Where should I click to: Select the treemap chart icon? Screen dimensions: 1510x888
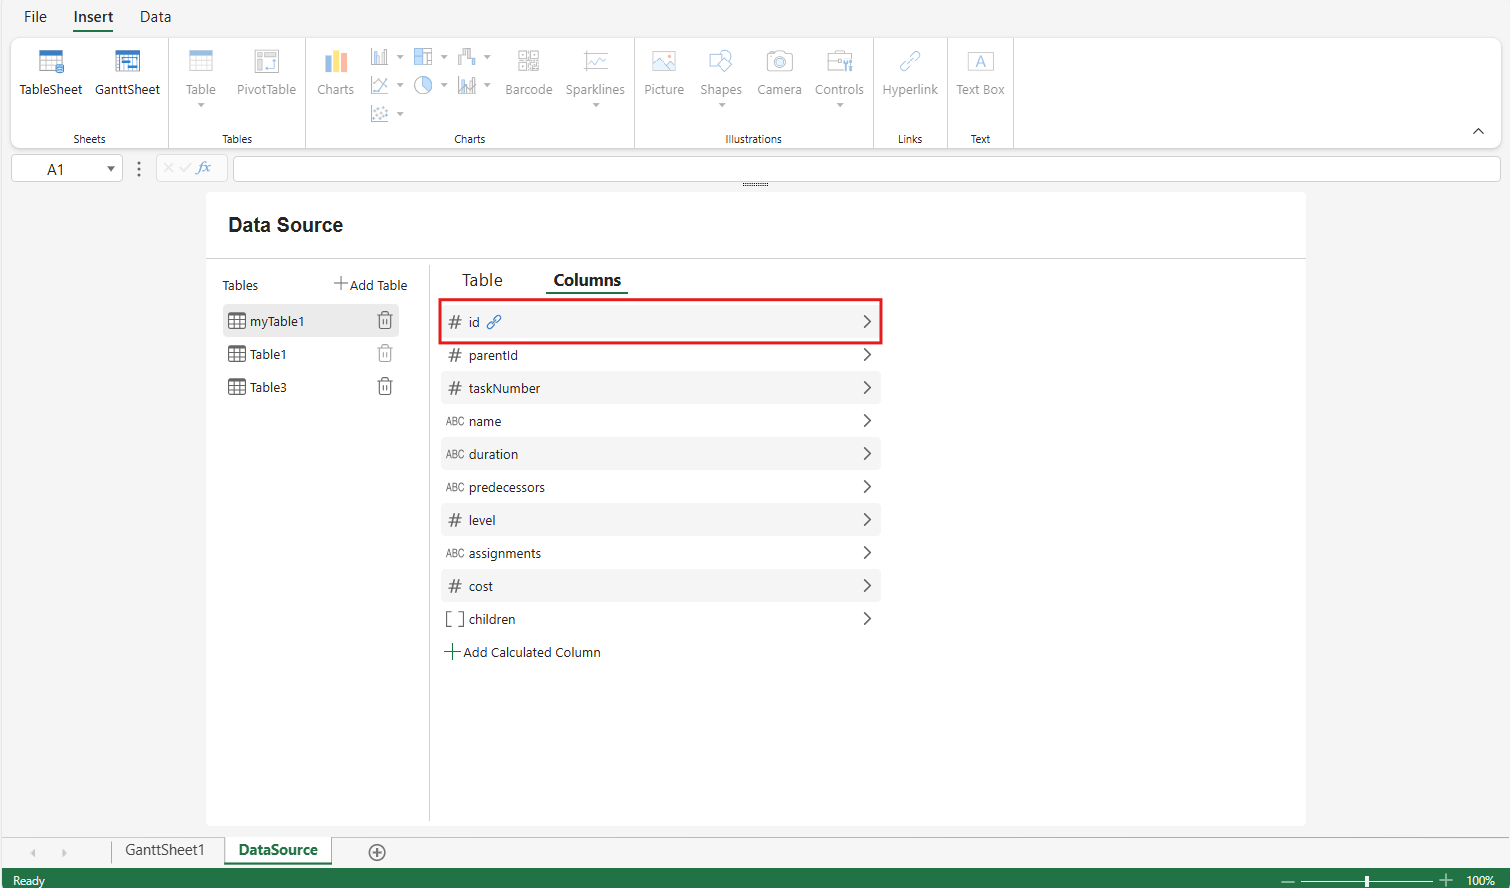coord(424,57)
